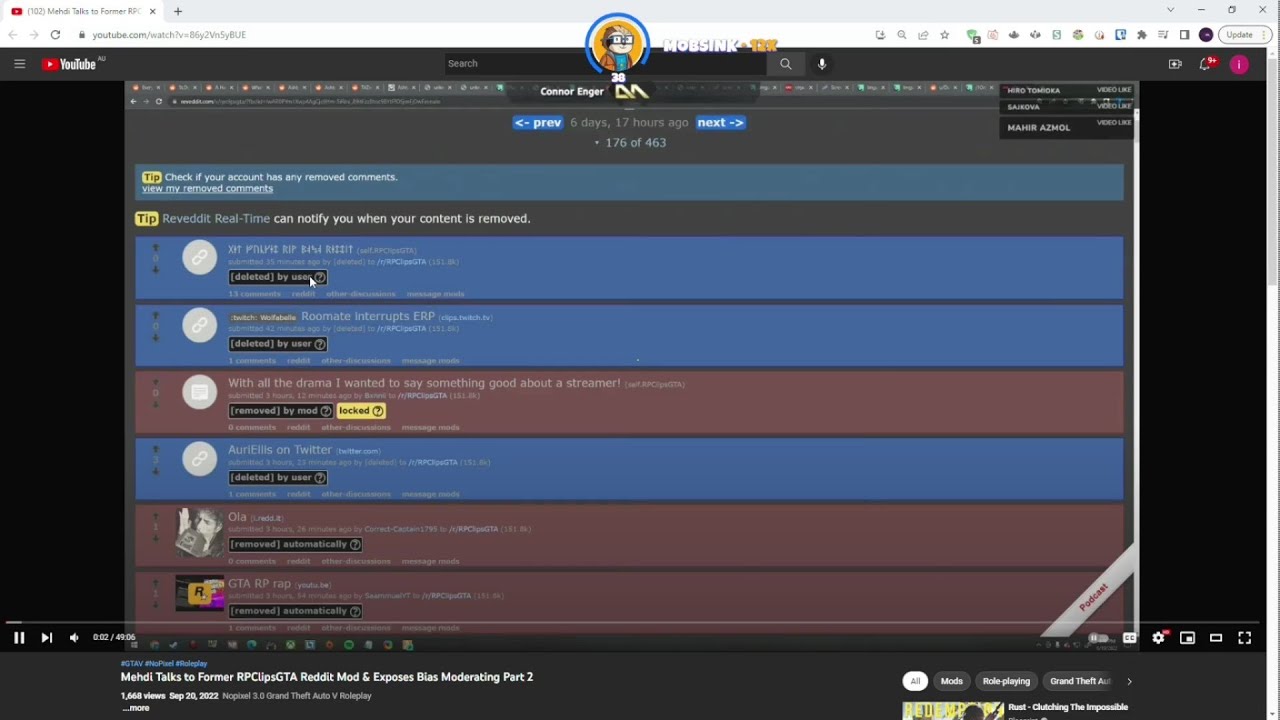
Task: Start voice search with microphone
Action: click(x=822, y=64)
